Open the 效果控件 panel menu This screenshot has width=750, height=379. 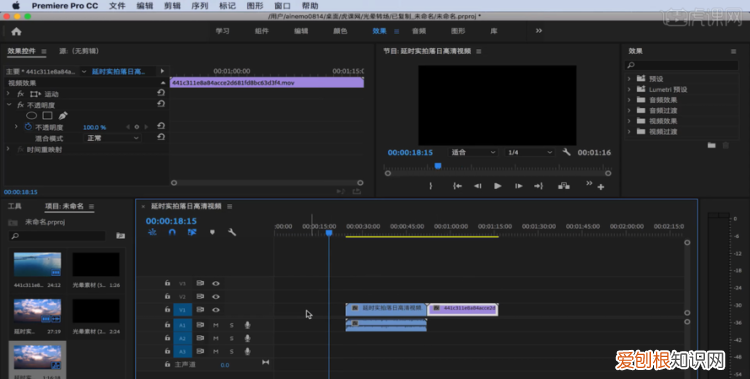[x=44, y=51]
